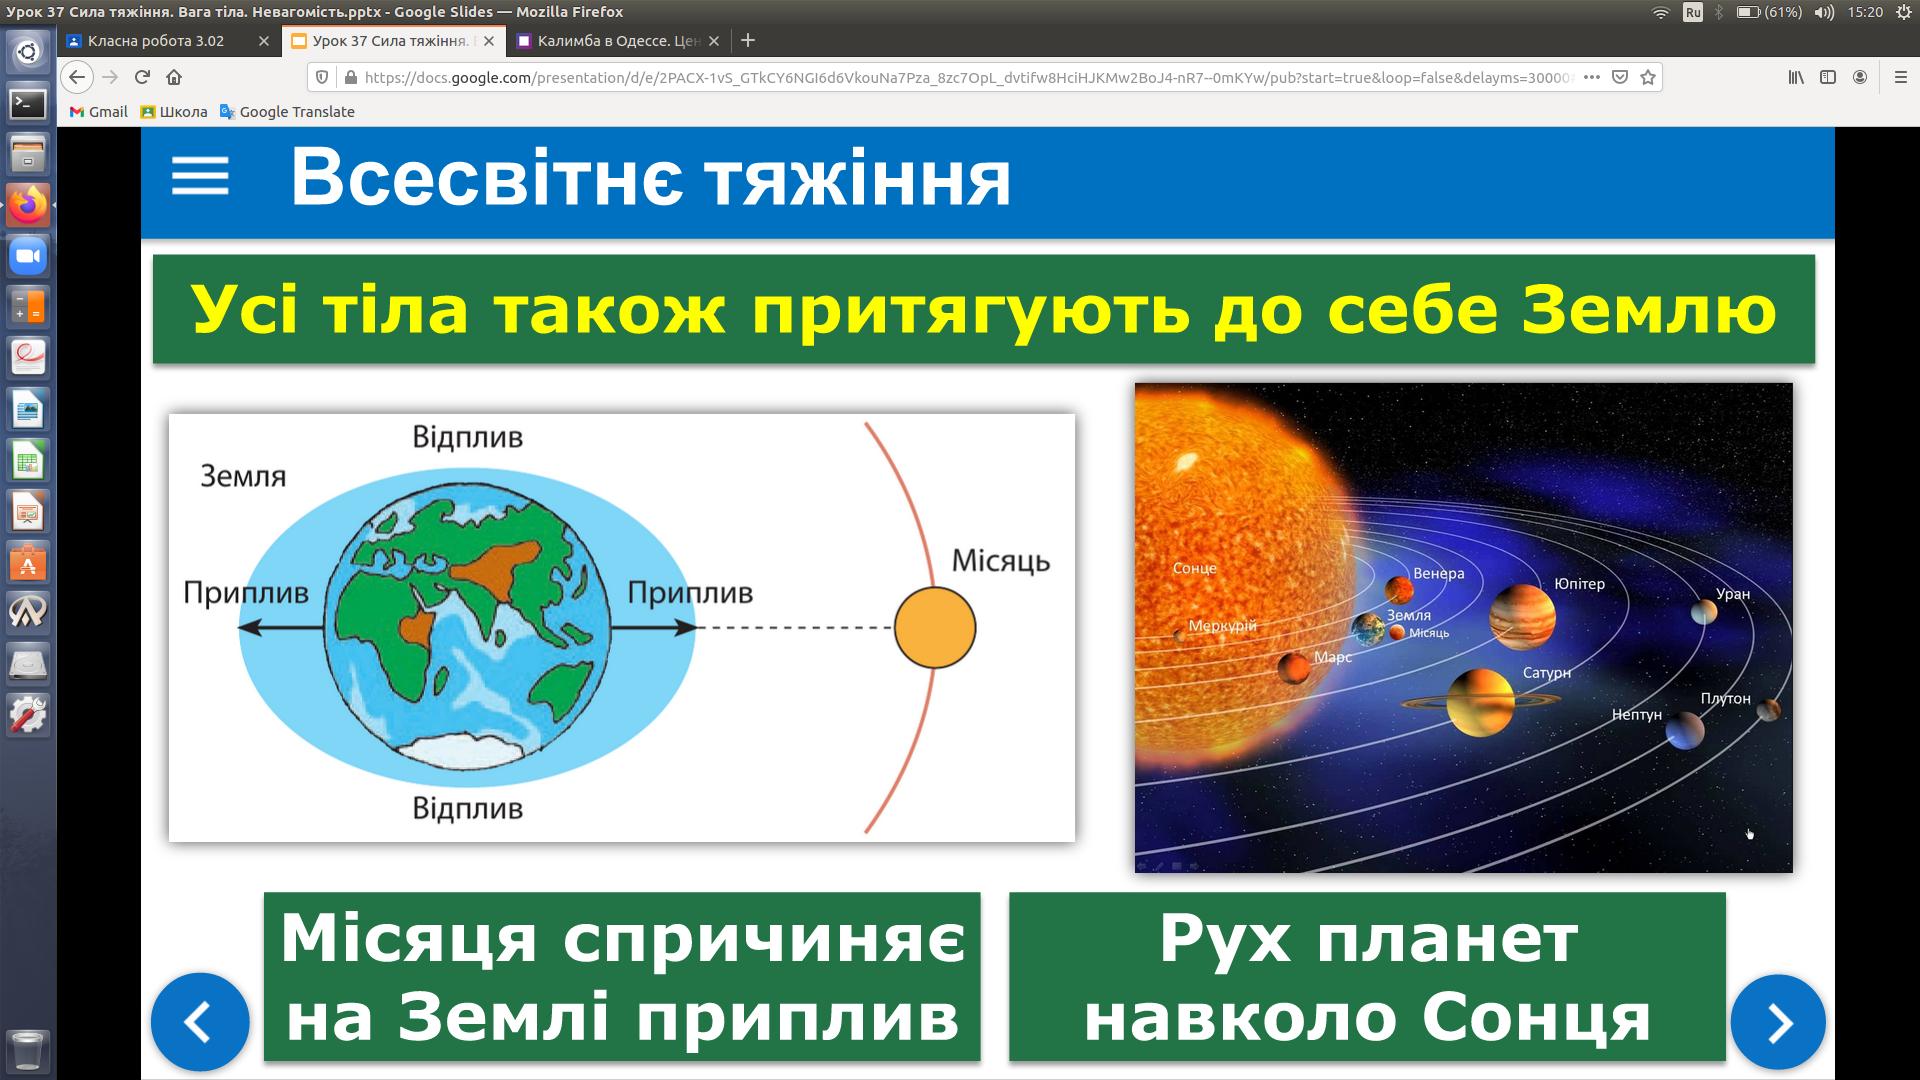This screenshot has height=1080, width=1920.
Task: Reload the current page
Action: pyautogui.click(x=142, y=77)
